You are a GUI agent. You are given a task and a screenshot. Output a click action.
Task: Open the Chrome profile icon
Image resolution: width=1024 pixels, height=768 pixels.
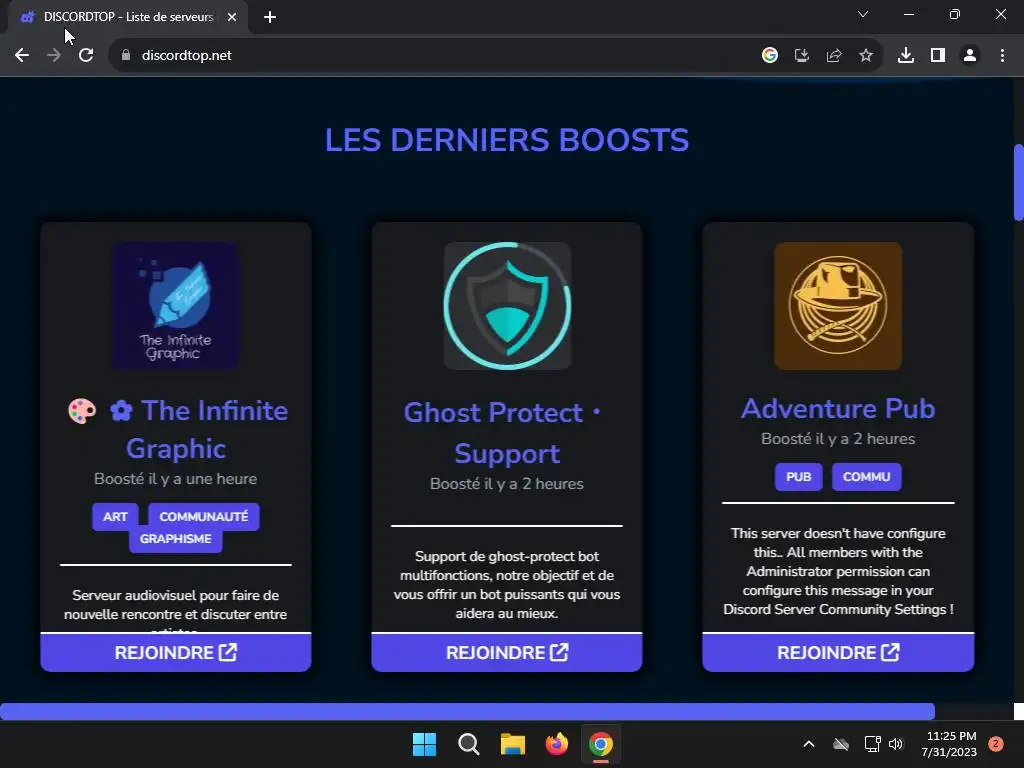pyautogui.click(x=970, y=56)
